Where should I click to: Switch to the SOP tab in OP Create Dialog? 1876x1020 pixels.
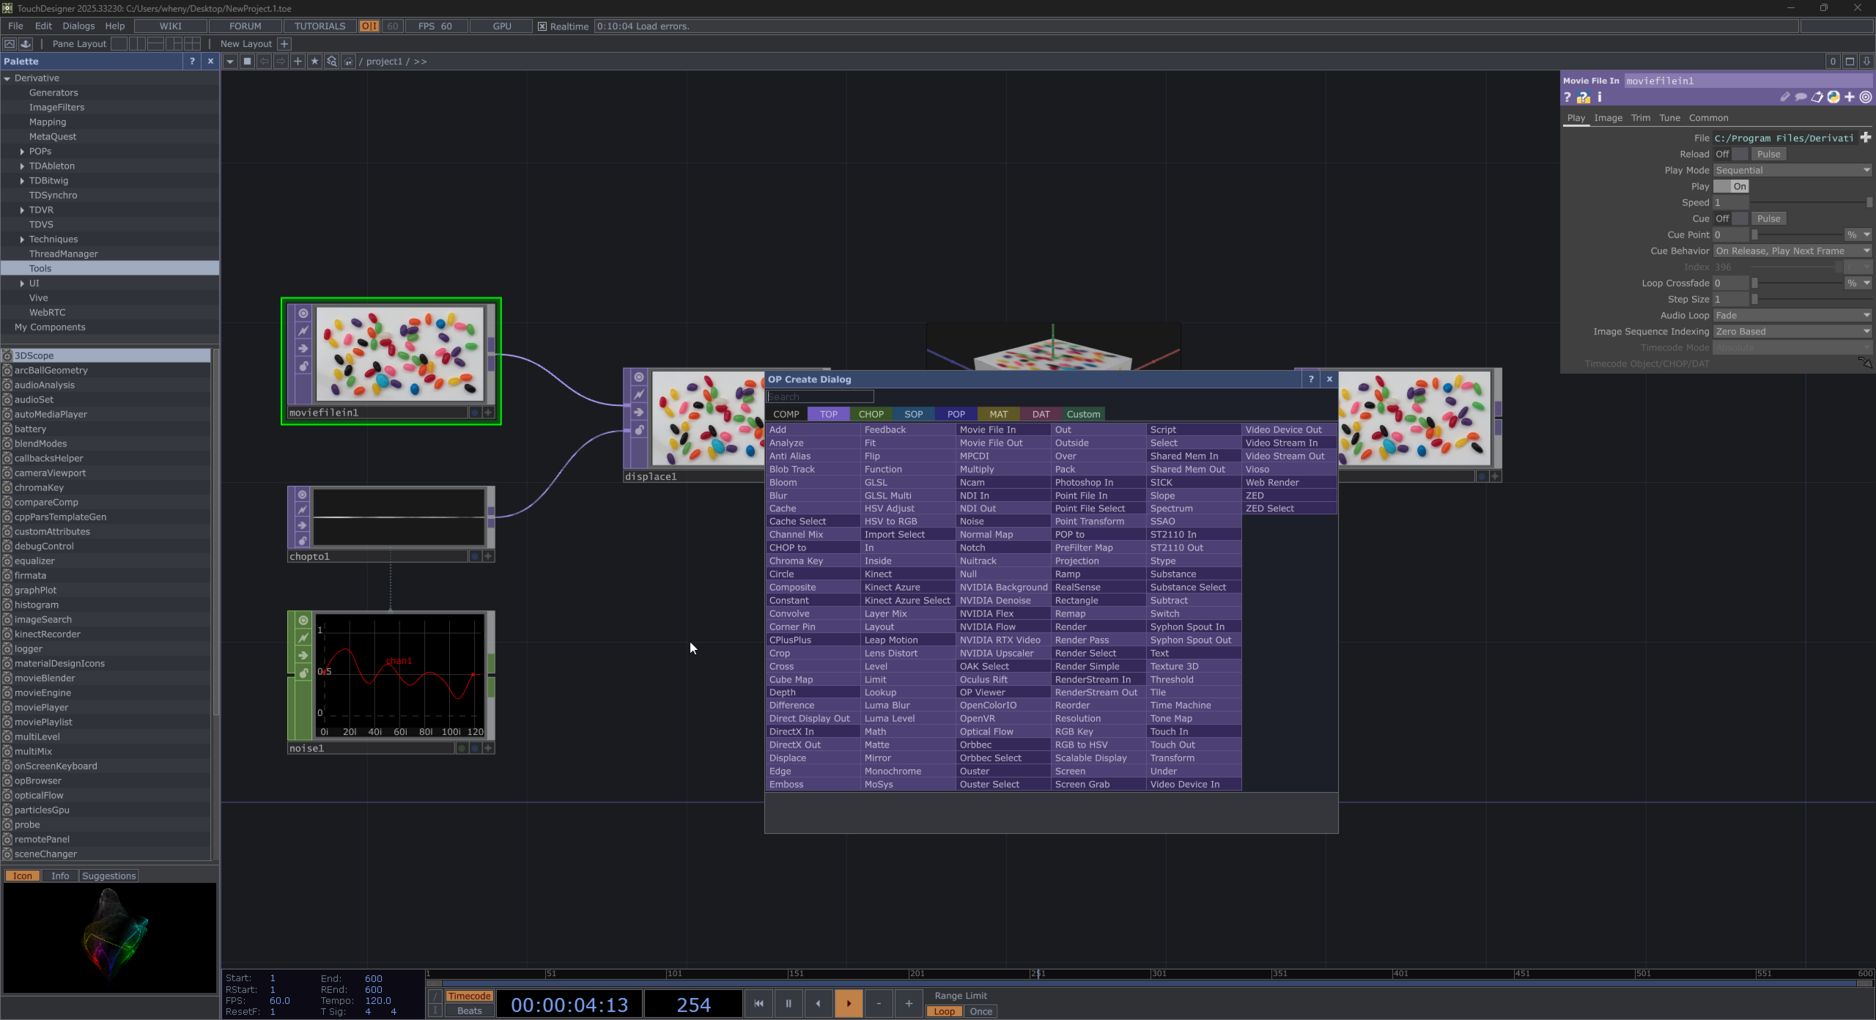click(914, 414)
